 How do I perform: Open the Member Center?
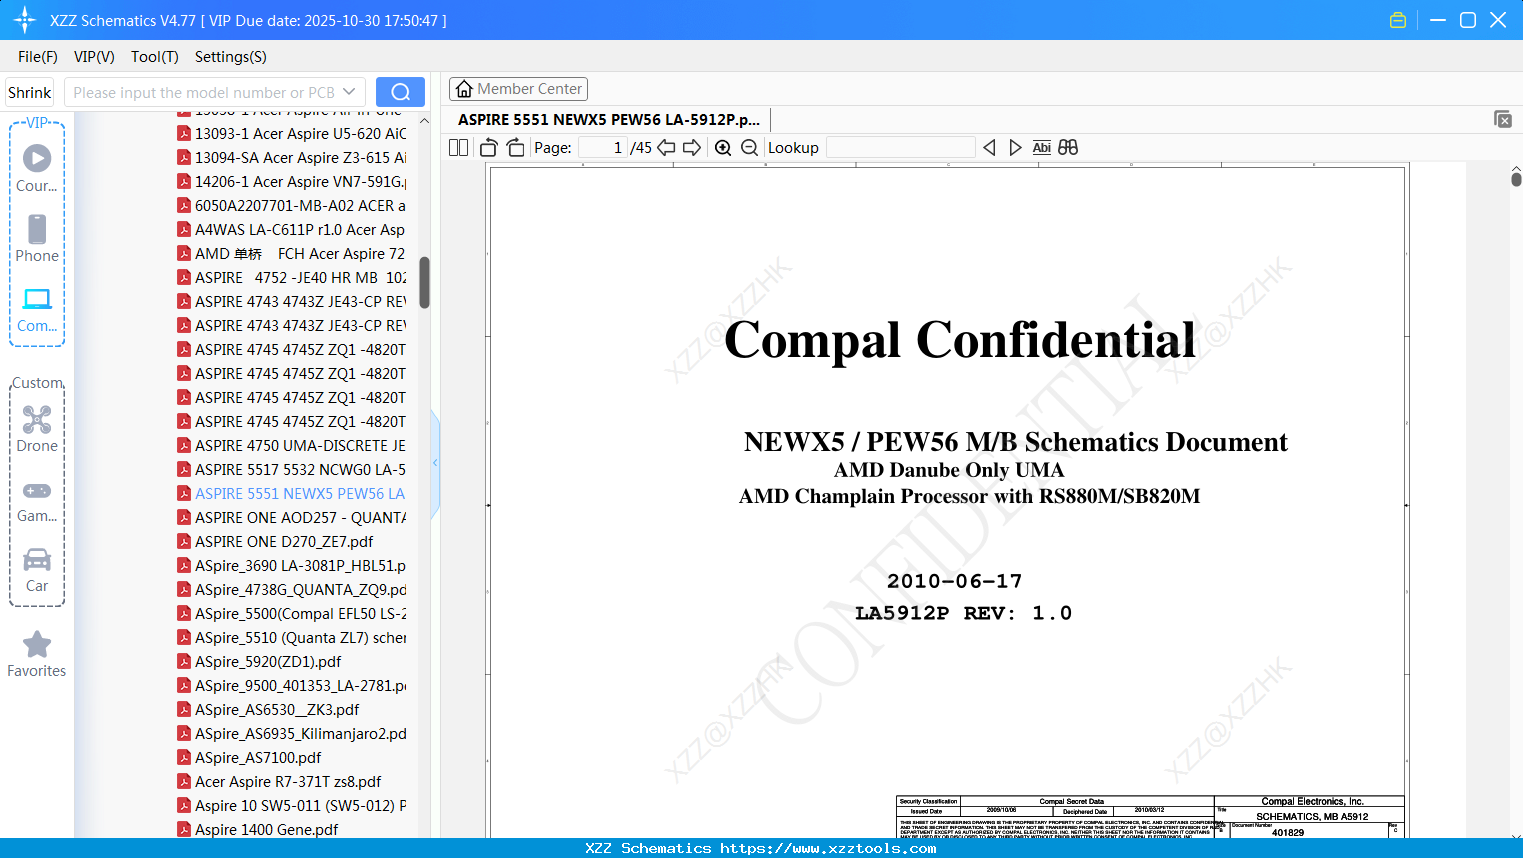click(518, 89)
